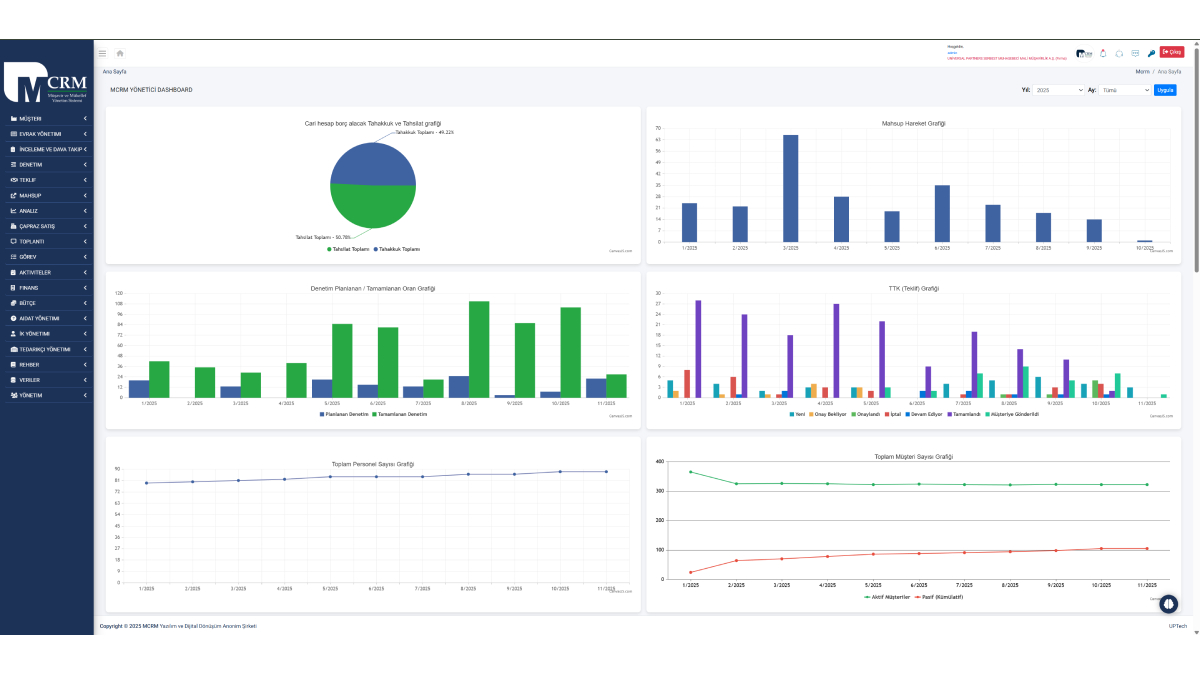Viewport: 1200px width, 675px height.
Task: Click the blue Uygula button
Action: click(1165, 90)
